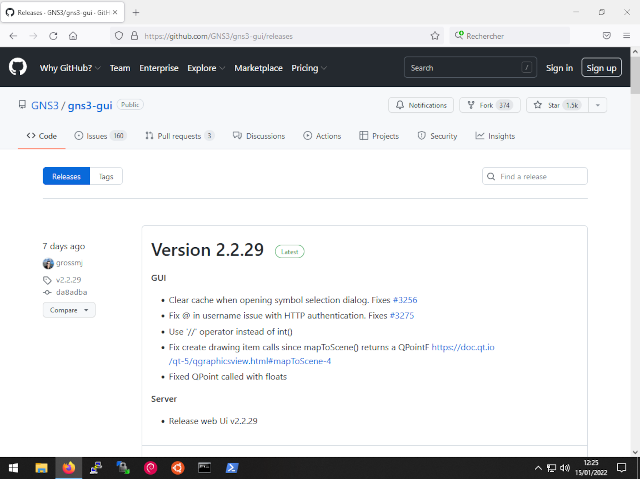640x479 pixels.
Task: Open the GNS3 organization link
Action: point(45,105)
